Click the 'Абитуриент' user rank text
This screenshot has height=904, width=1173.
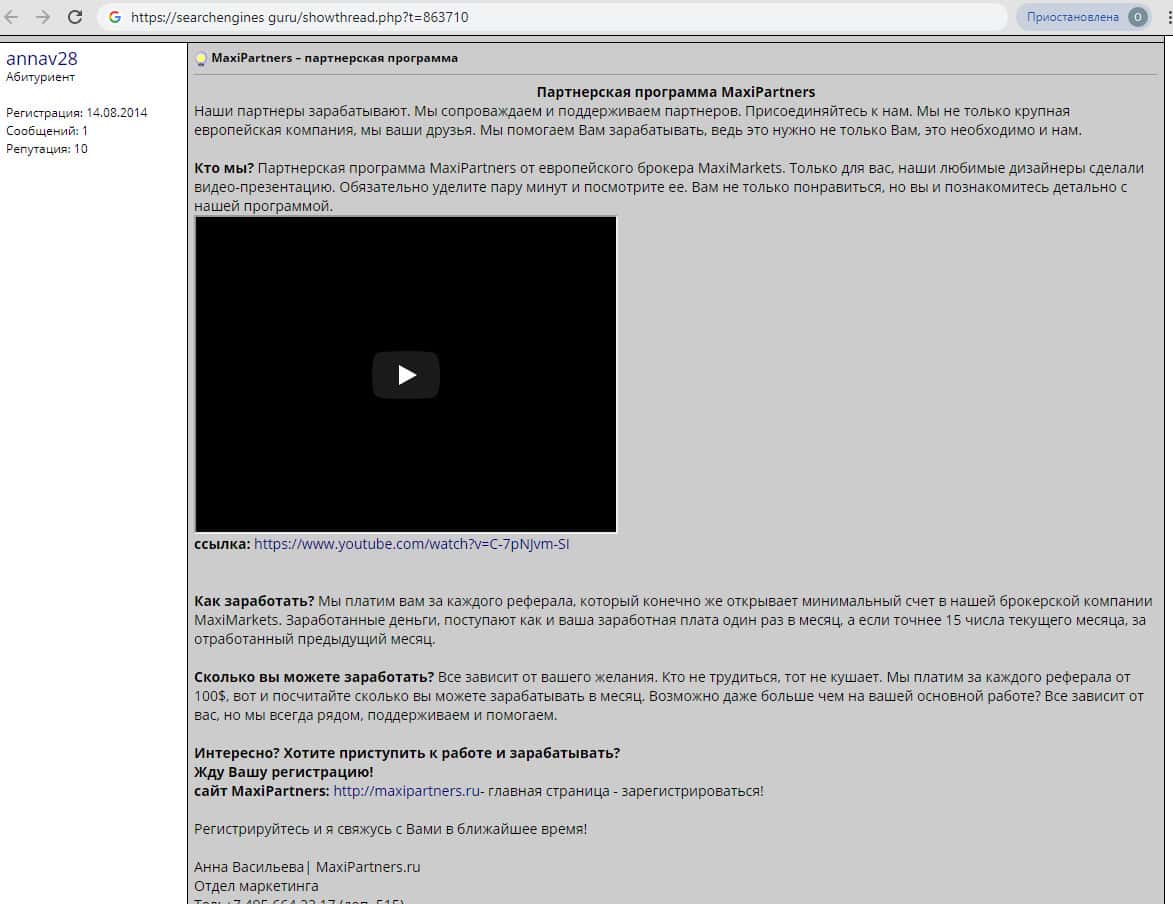pos(40,77)
